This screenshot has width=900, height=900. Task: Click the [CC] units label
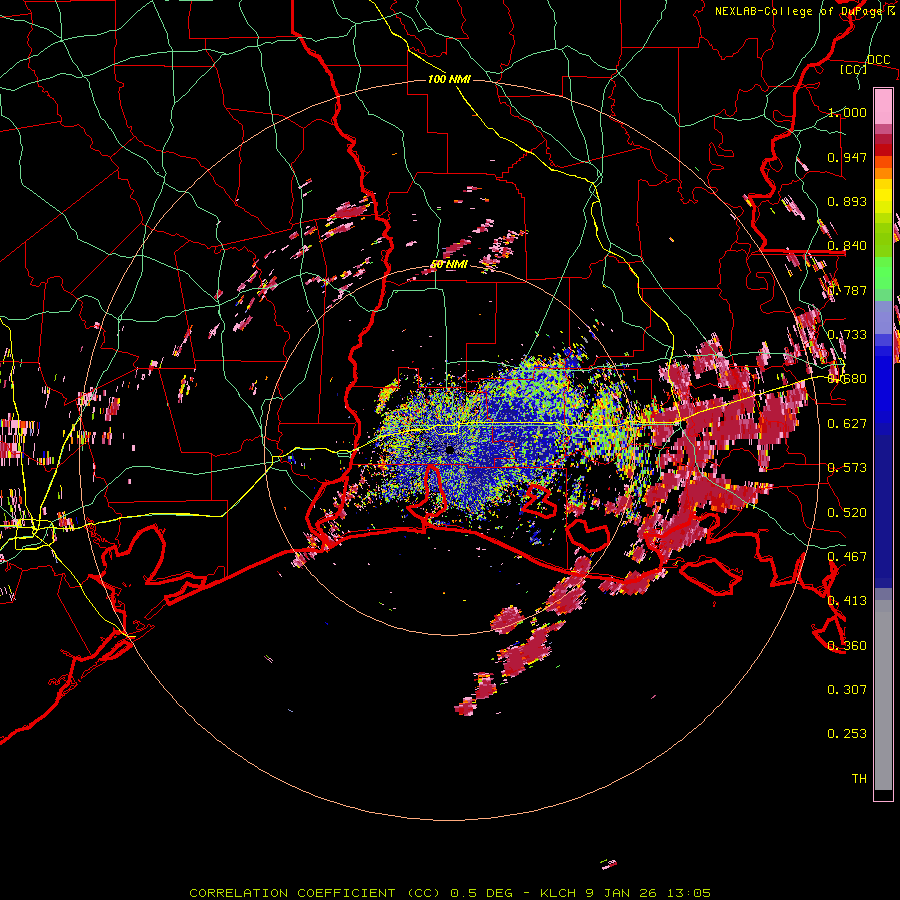tap(854, 69)
